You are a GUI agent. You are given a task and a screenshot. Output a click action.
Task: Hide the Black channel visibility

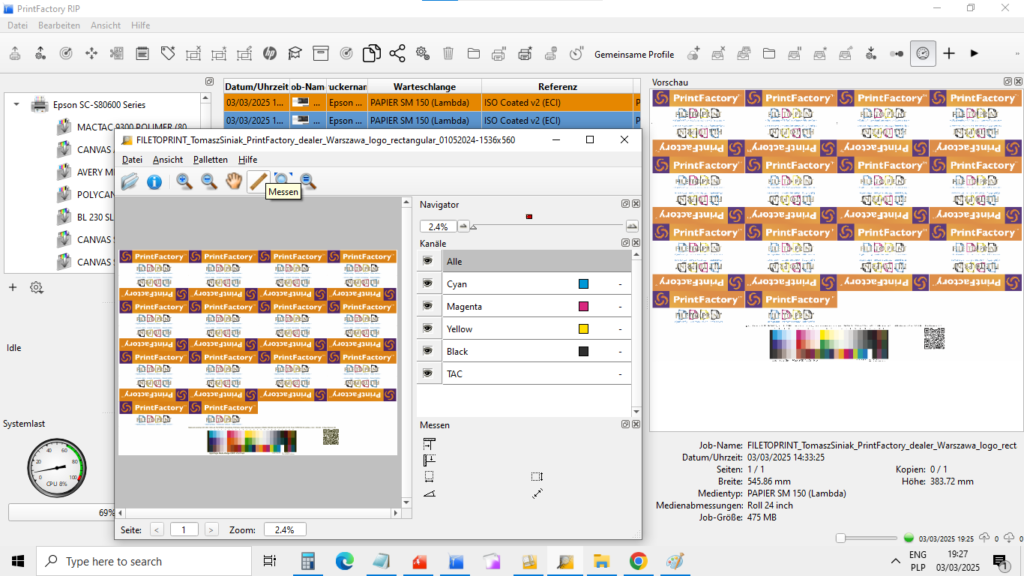428,350
